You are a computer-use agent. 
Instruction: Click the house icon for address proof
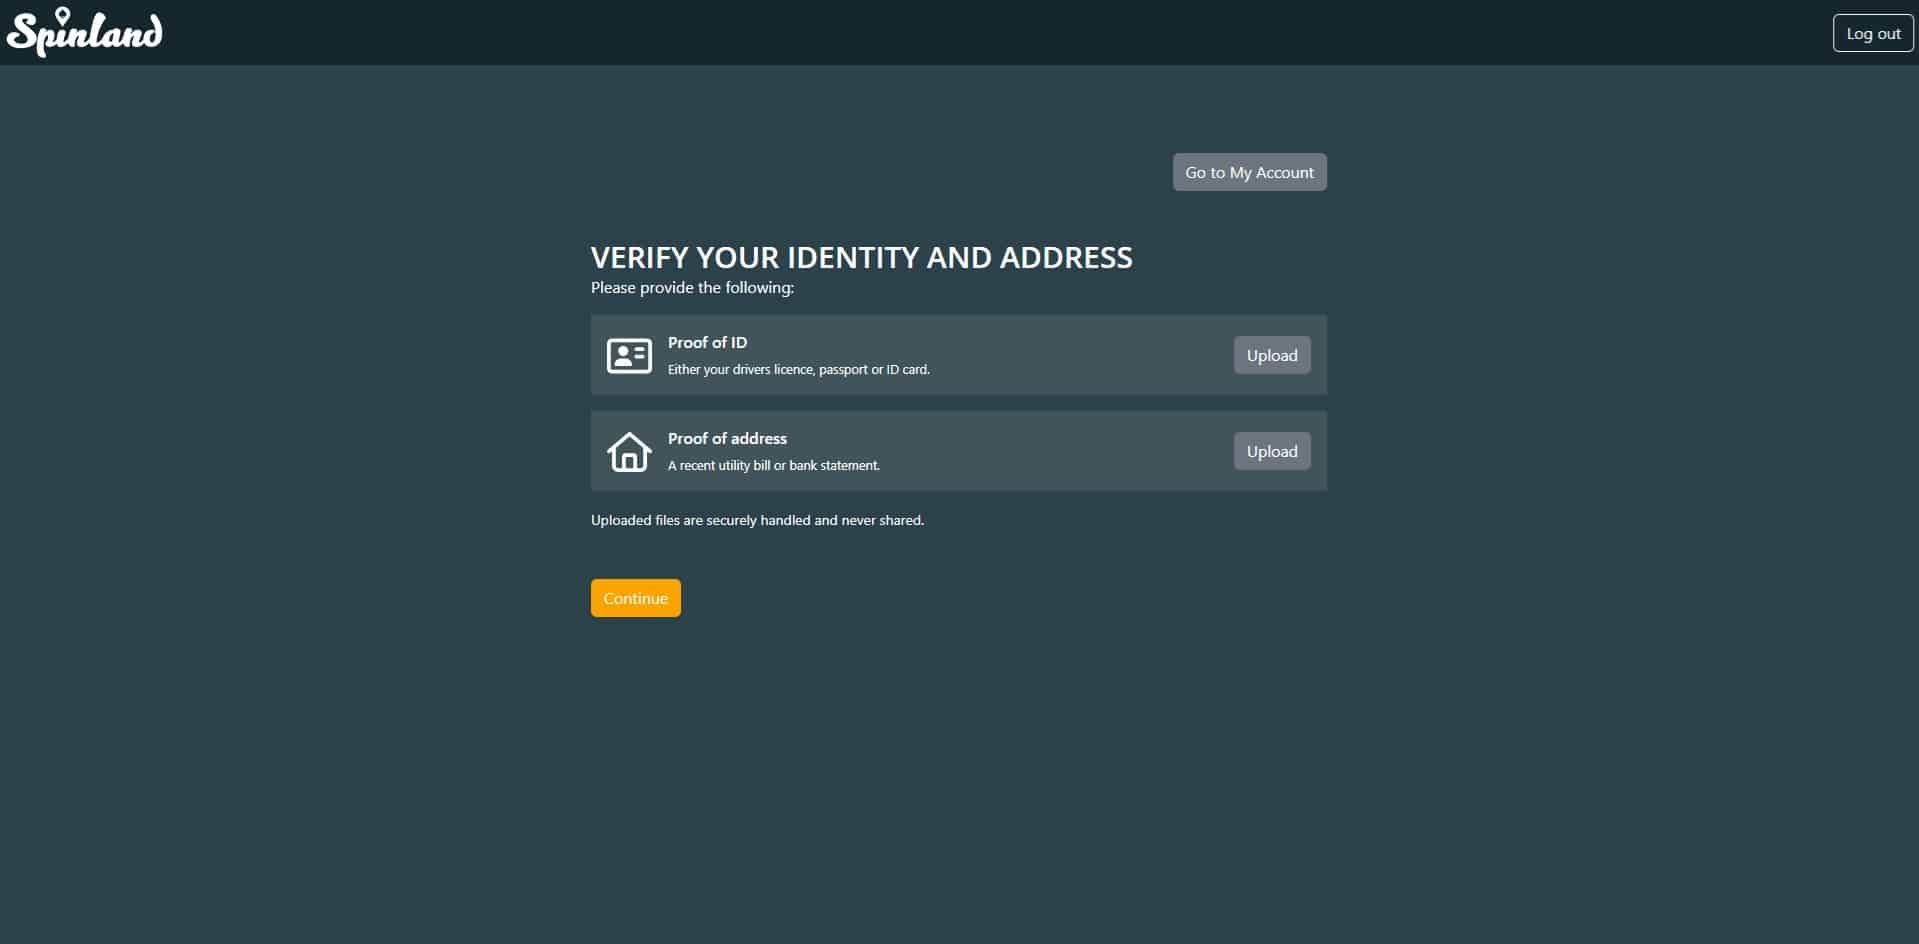click(629, 452)
